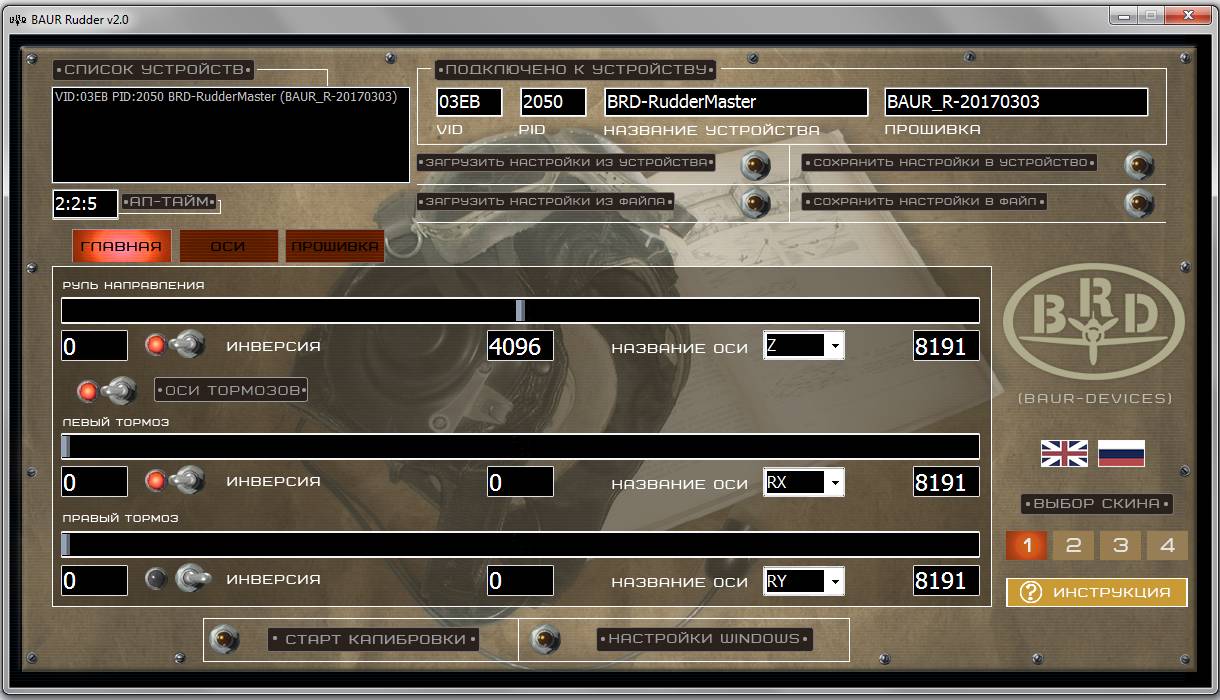Click the round button for Сохранить настройки в файл
This screenshot has height=700, width=1220.
point(1138,202)
